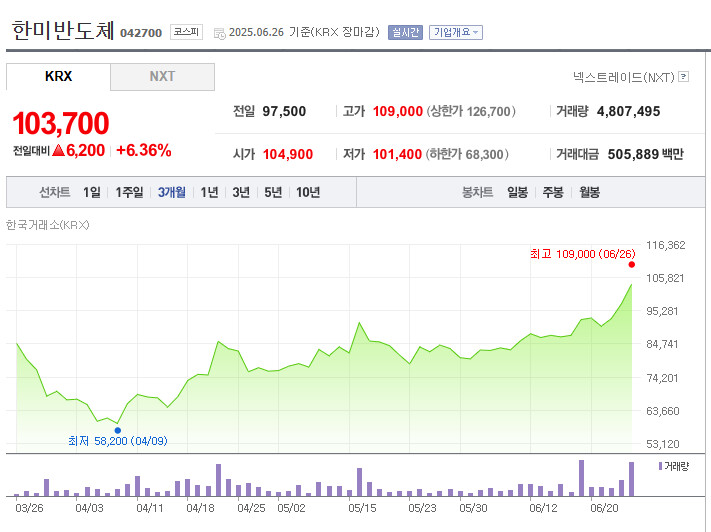
Task: Click the 코스피 market badge
Action: (x=186, y=32)
